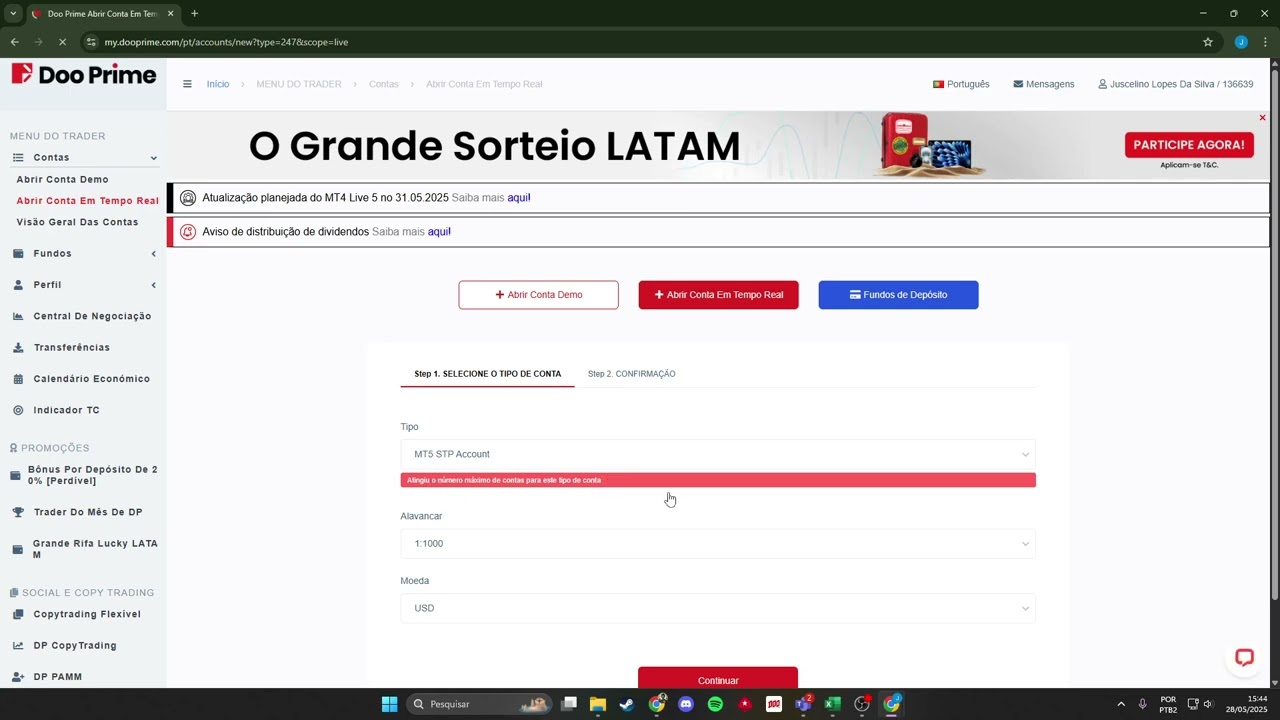Screen dimensions: 1280x720
Task: Open the Moeda dropdown USD
Action: pyautogui.click(x=718, y=608)
